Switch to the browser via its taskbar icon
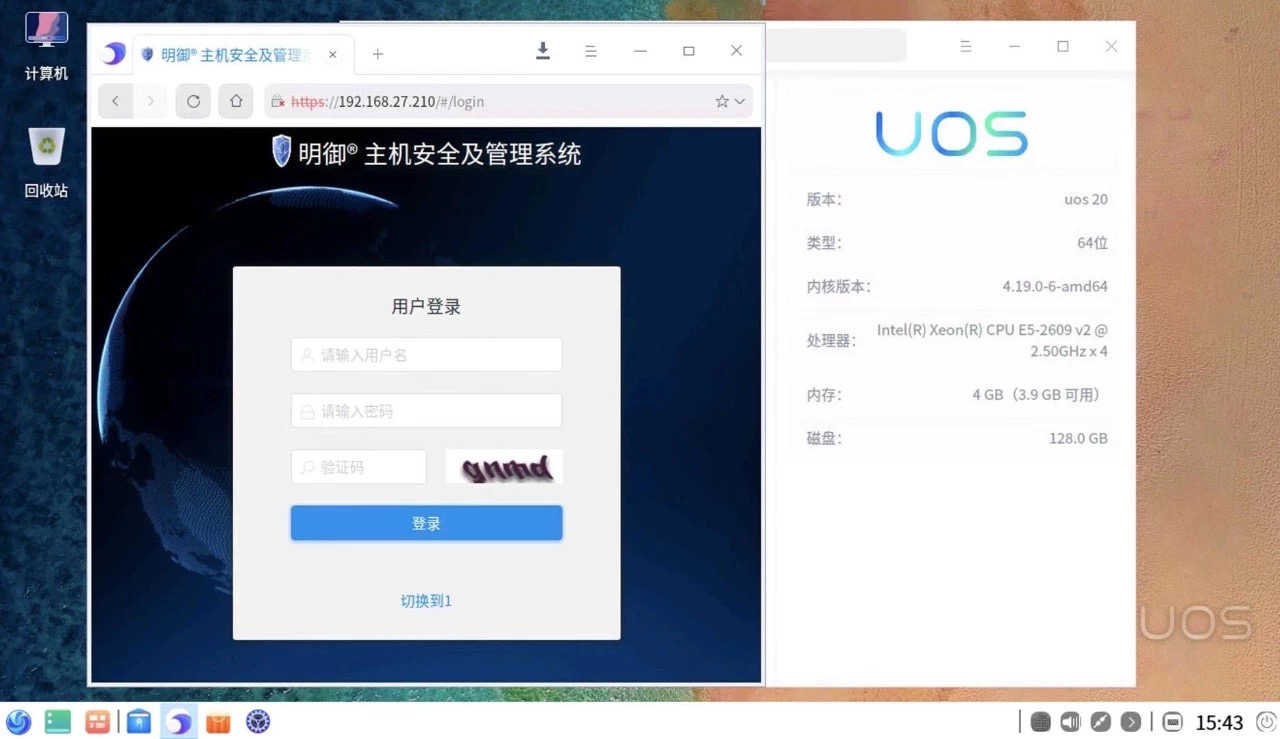 pyautogui.click(x=179, y=721)
